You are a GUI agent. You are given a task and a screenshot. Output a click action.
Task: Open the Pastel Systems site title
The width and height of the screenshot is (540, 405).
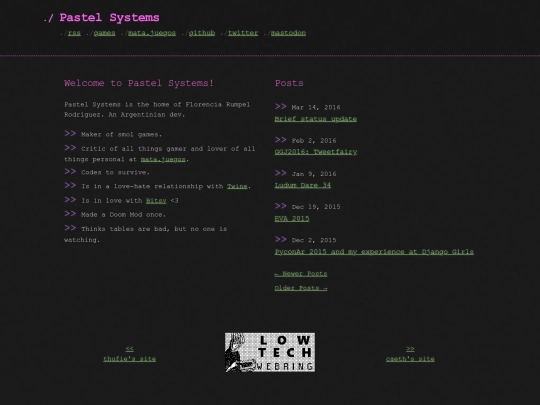(109, 18)
